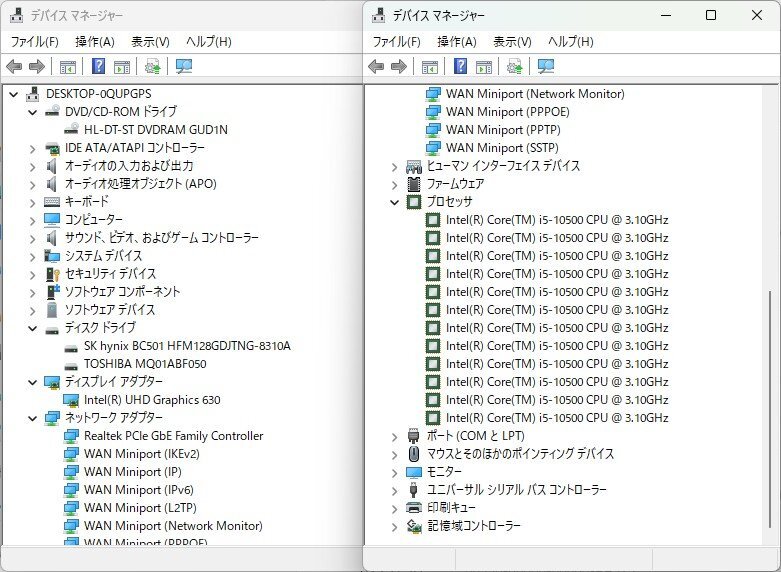The height and width of the screenshot is (572, 781).
Task: Click the Update driver icon in left window toolbar
Action: (x=152, y=66)
